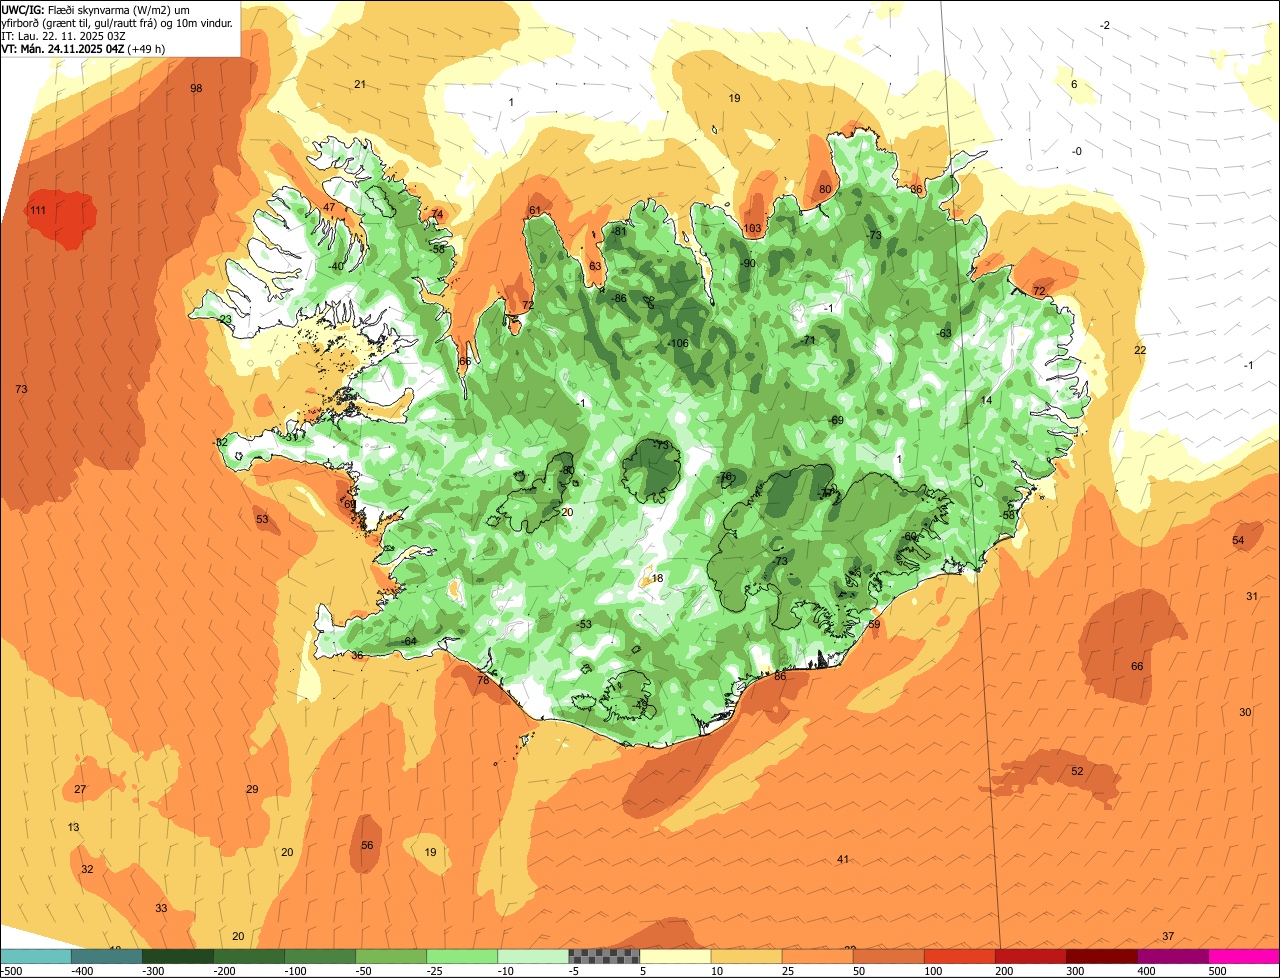Click the '-71' flux value on the map
This screenshot has width=1280, height=978.
[808, 340]
